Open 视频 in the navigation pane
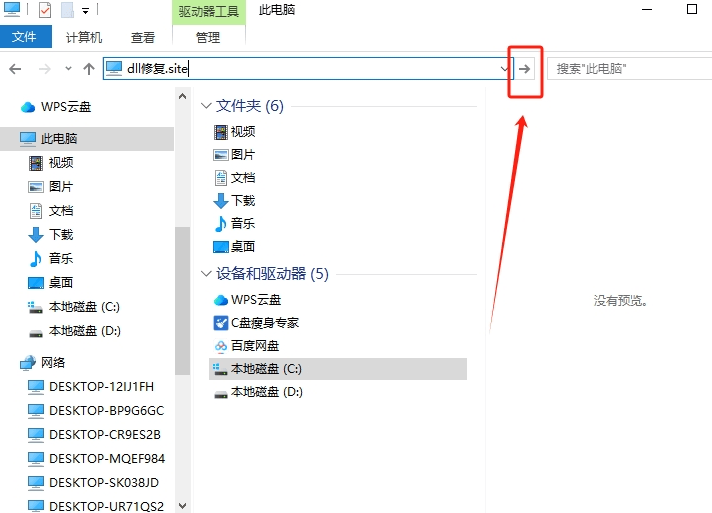Viewport: 712px width, 513px height. [61, 163]
